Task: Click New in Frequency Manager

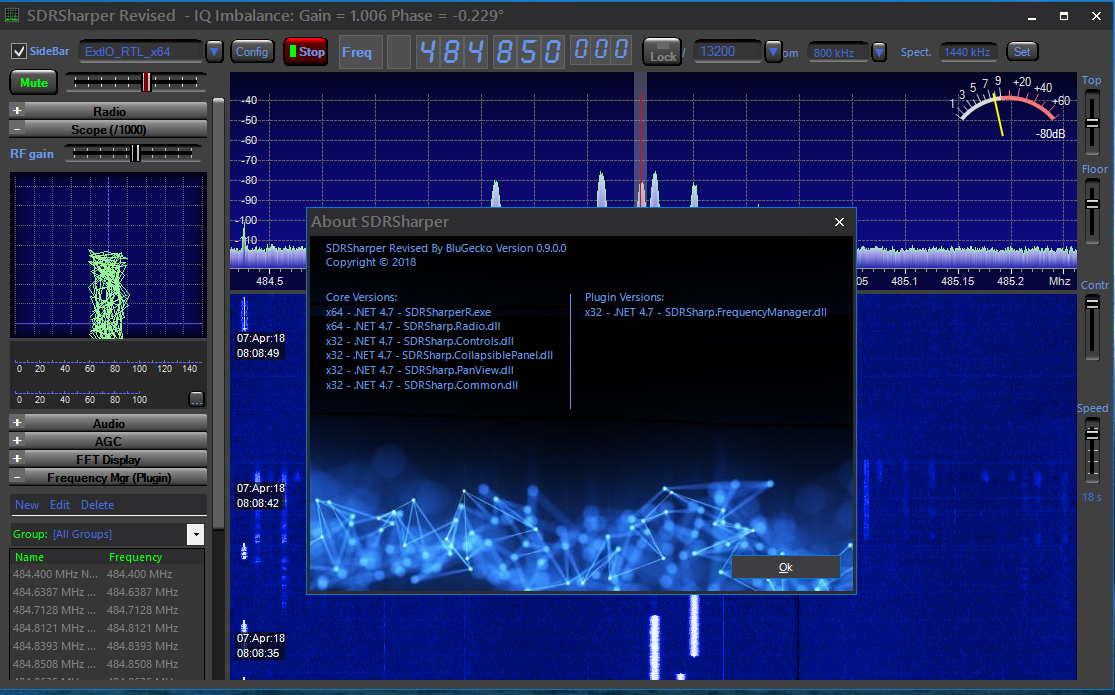Action: [x=27, y=505]
